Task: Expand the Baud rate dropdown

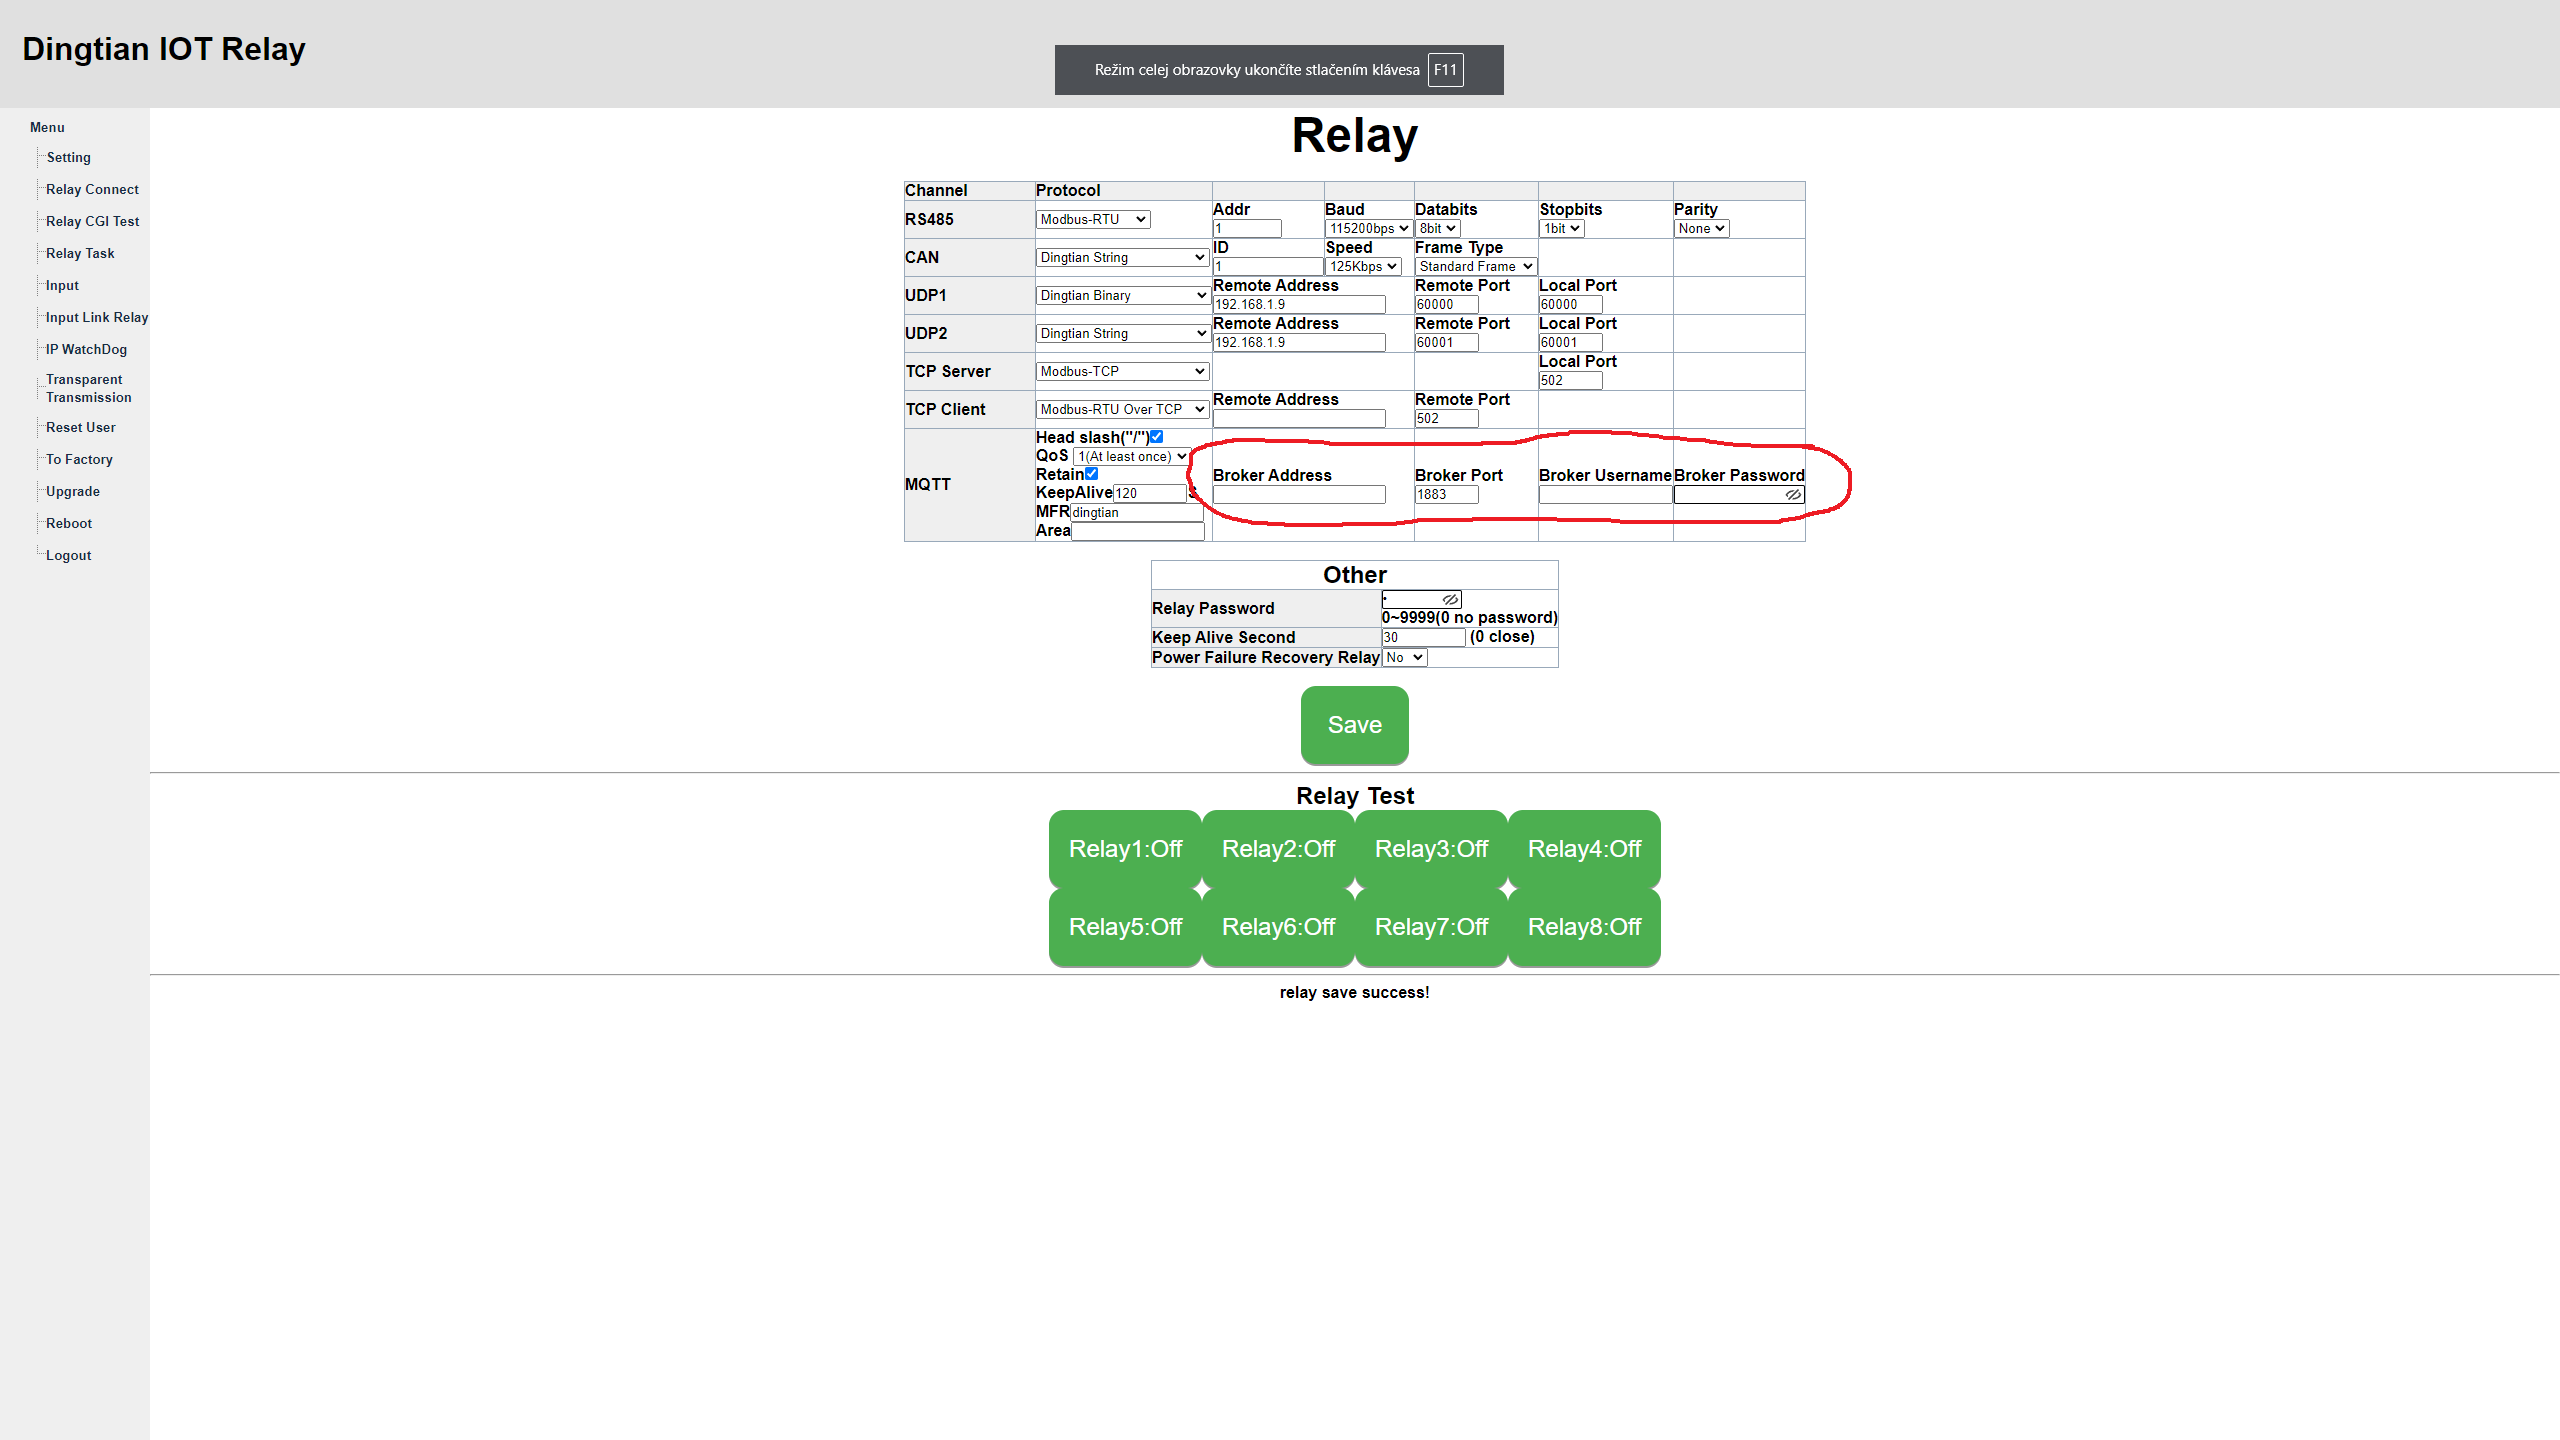Action: 1368,228
